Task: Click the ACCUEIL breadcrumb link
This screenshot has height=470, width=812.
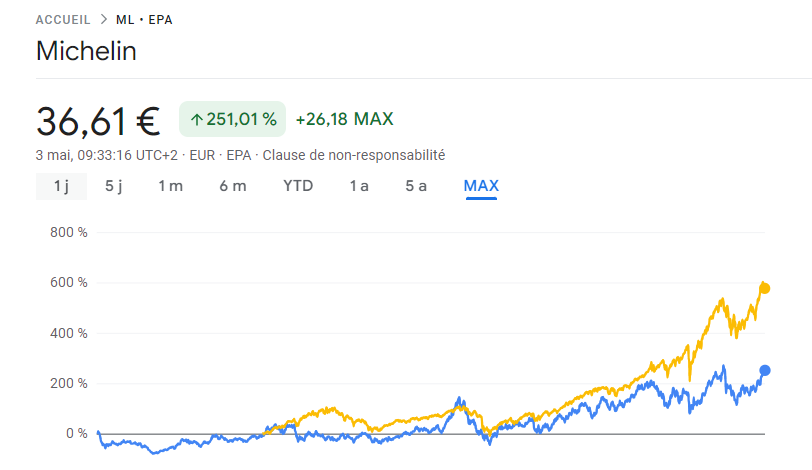Action: 63,20
